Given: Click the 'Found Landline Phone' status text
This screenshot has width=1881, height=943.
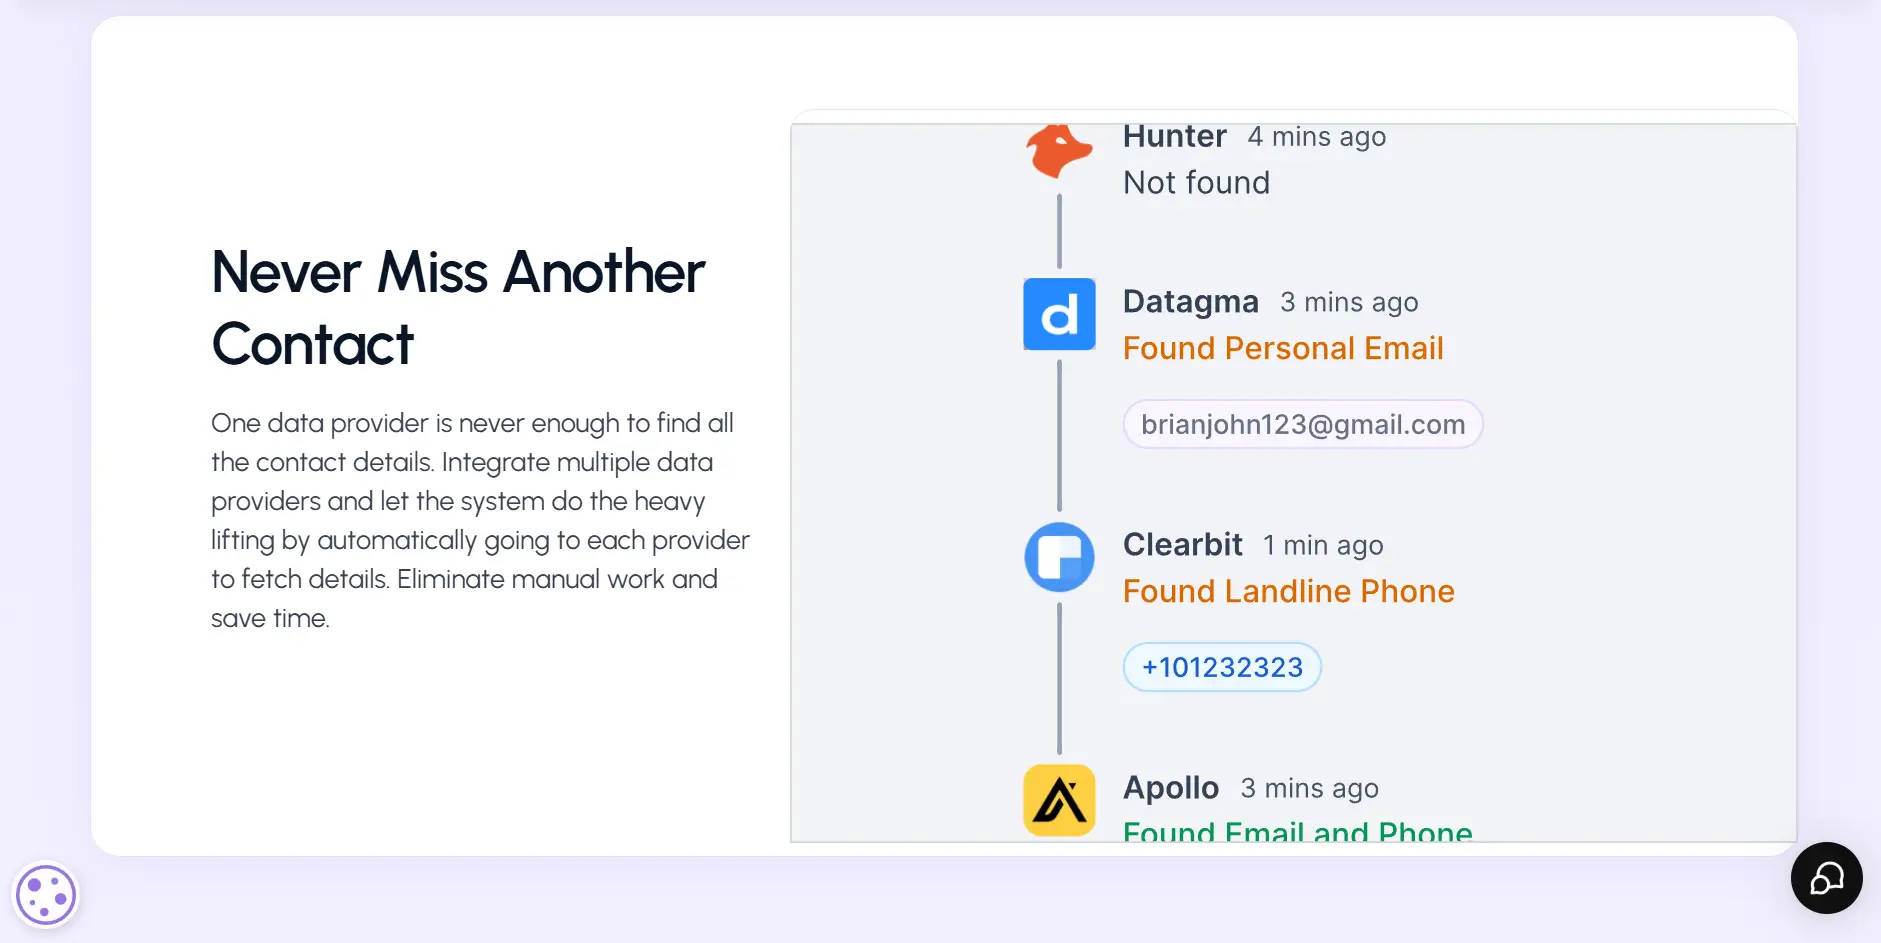Looking at the screenshot, I should coord(1288,591).
